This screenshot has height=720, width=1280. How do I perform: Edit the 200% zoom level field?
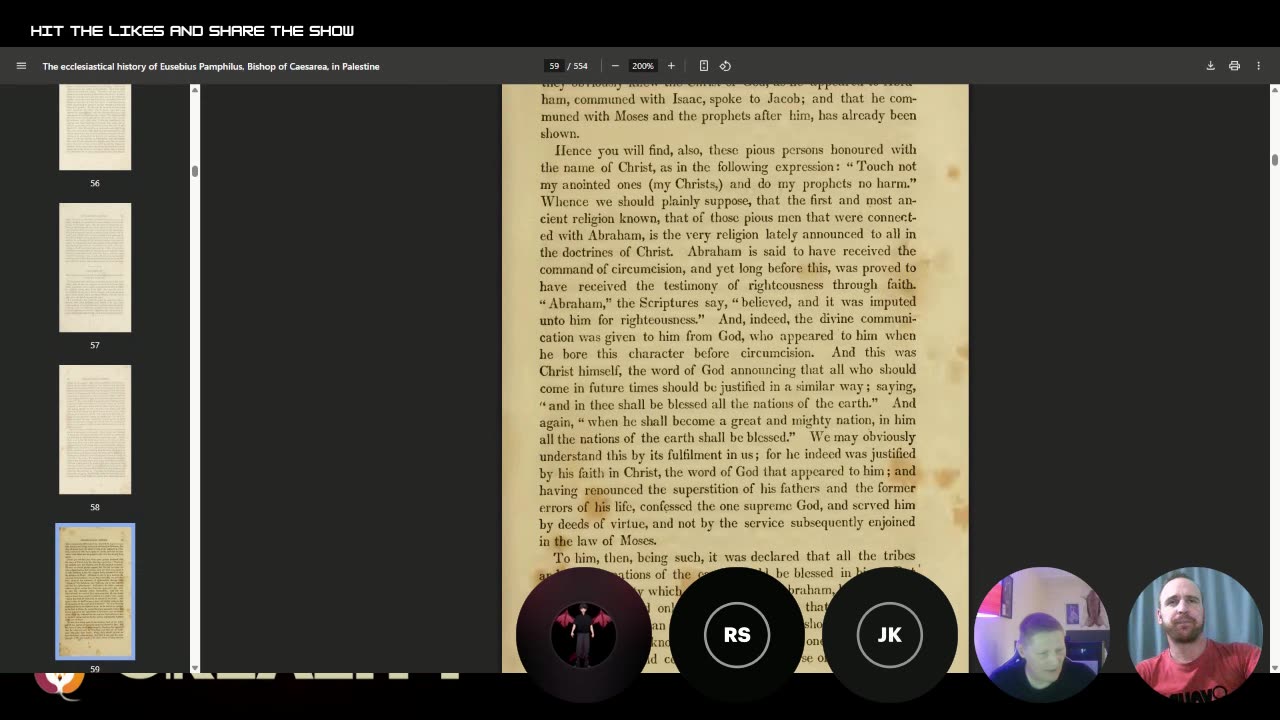point(642,66)
